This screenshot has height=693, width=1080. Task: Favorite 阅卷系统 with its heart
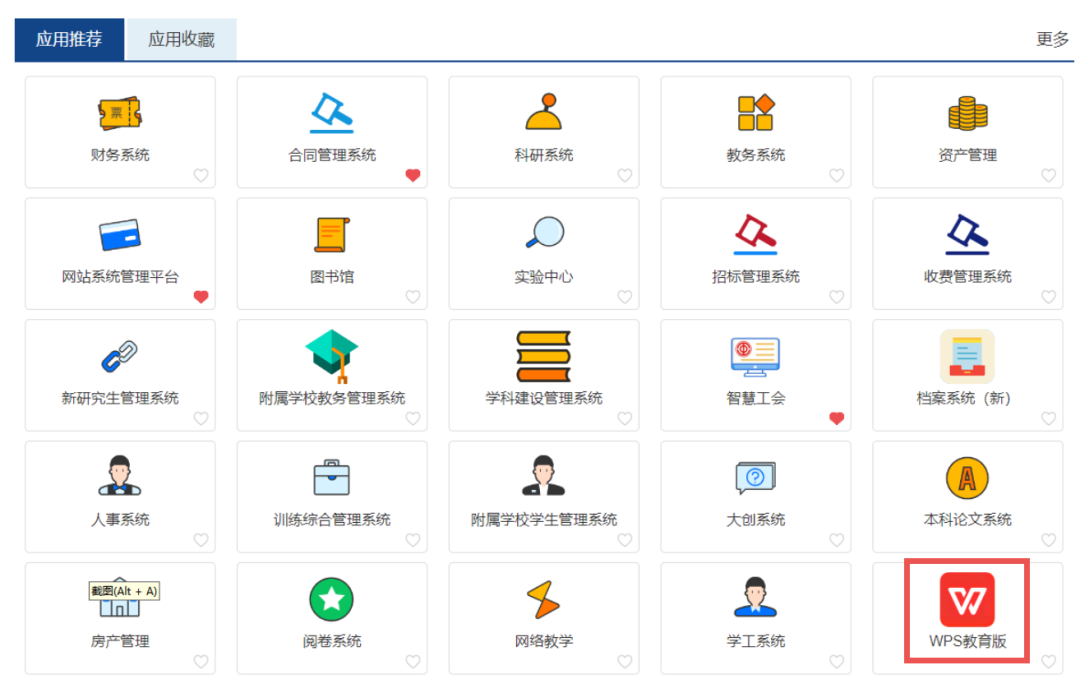pos(413,661)
